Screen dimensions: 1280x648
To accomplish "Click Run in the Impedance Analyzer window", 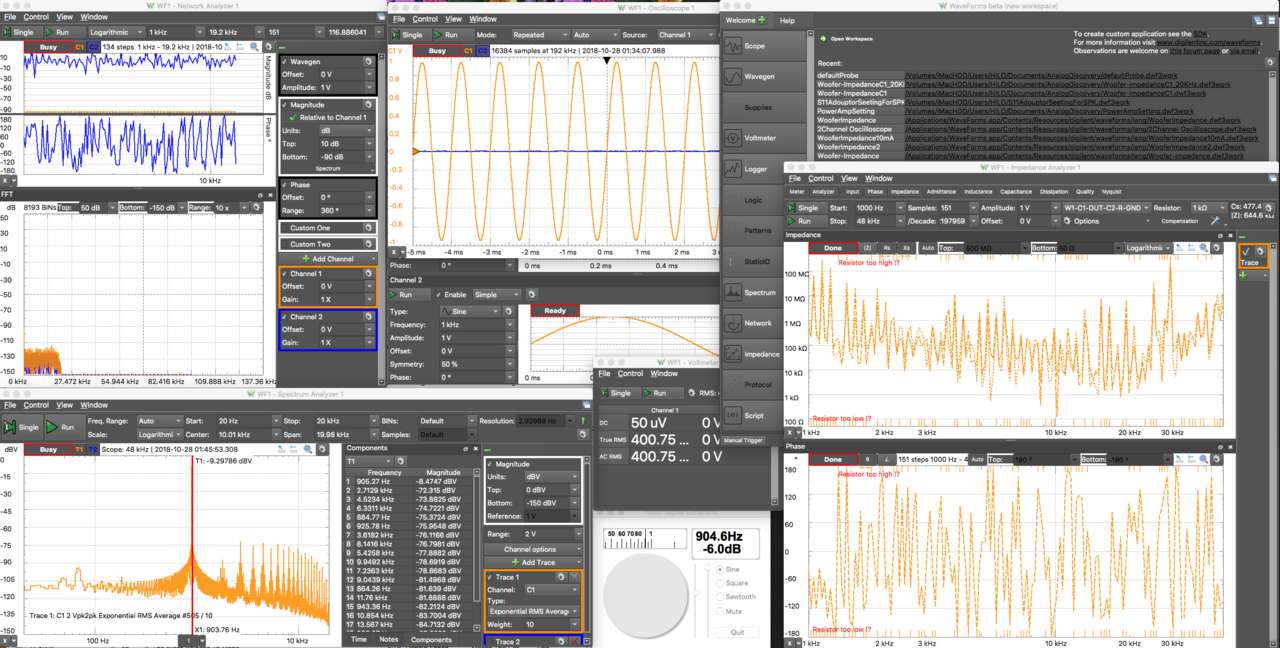I will [x=806, y=221].
